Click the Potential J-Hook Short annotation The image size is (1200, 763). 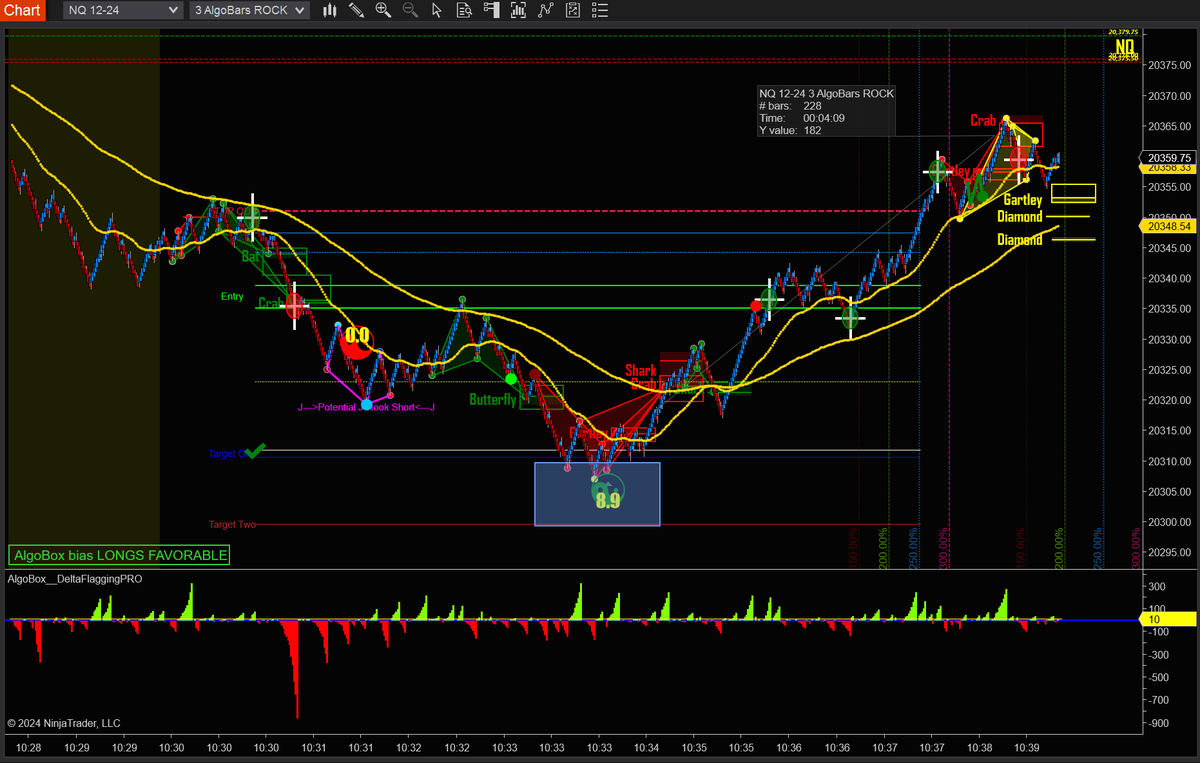(366, 408)
